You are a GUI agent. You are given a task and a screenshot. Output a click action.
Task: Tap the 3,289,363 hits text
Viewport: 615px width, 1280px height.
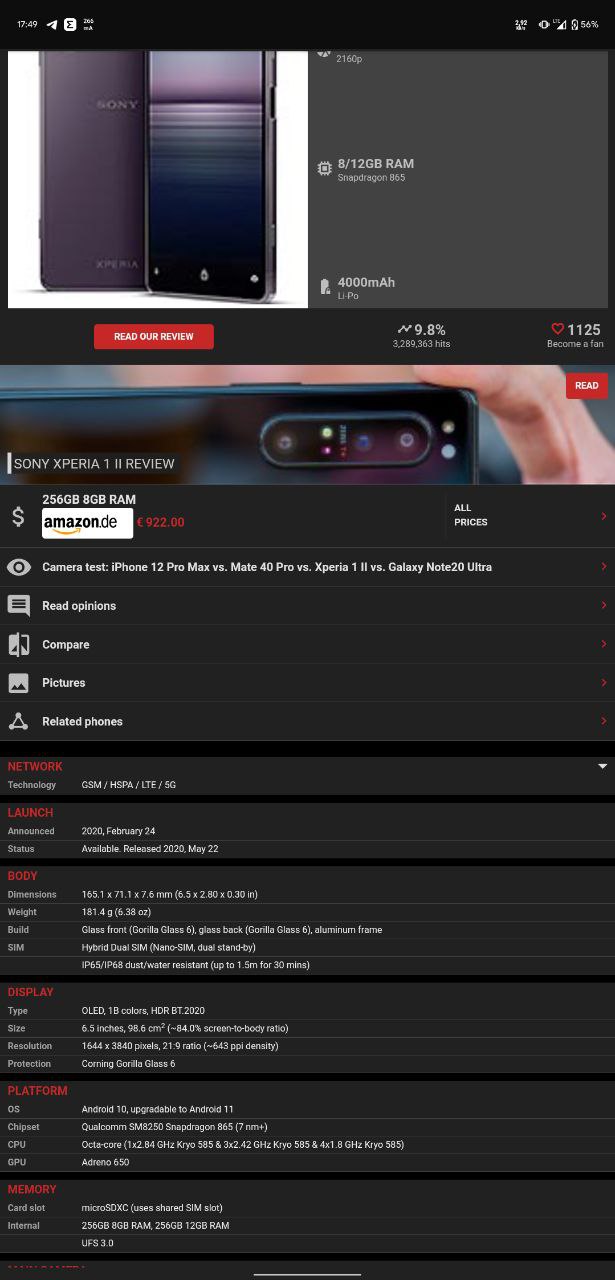pos(421,344)
